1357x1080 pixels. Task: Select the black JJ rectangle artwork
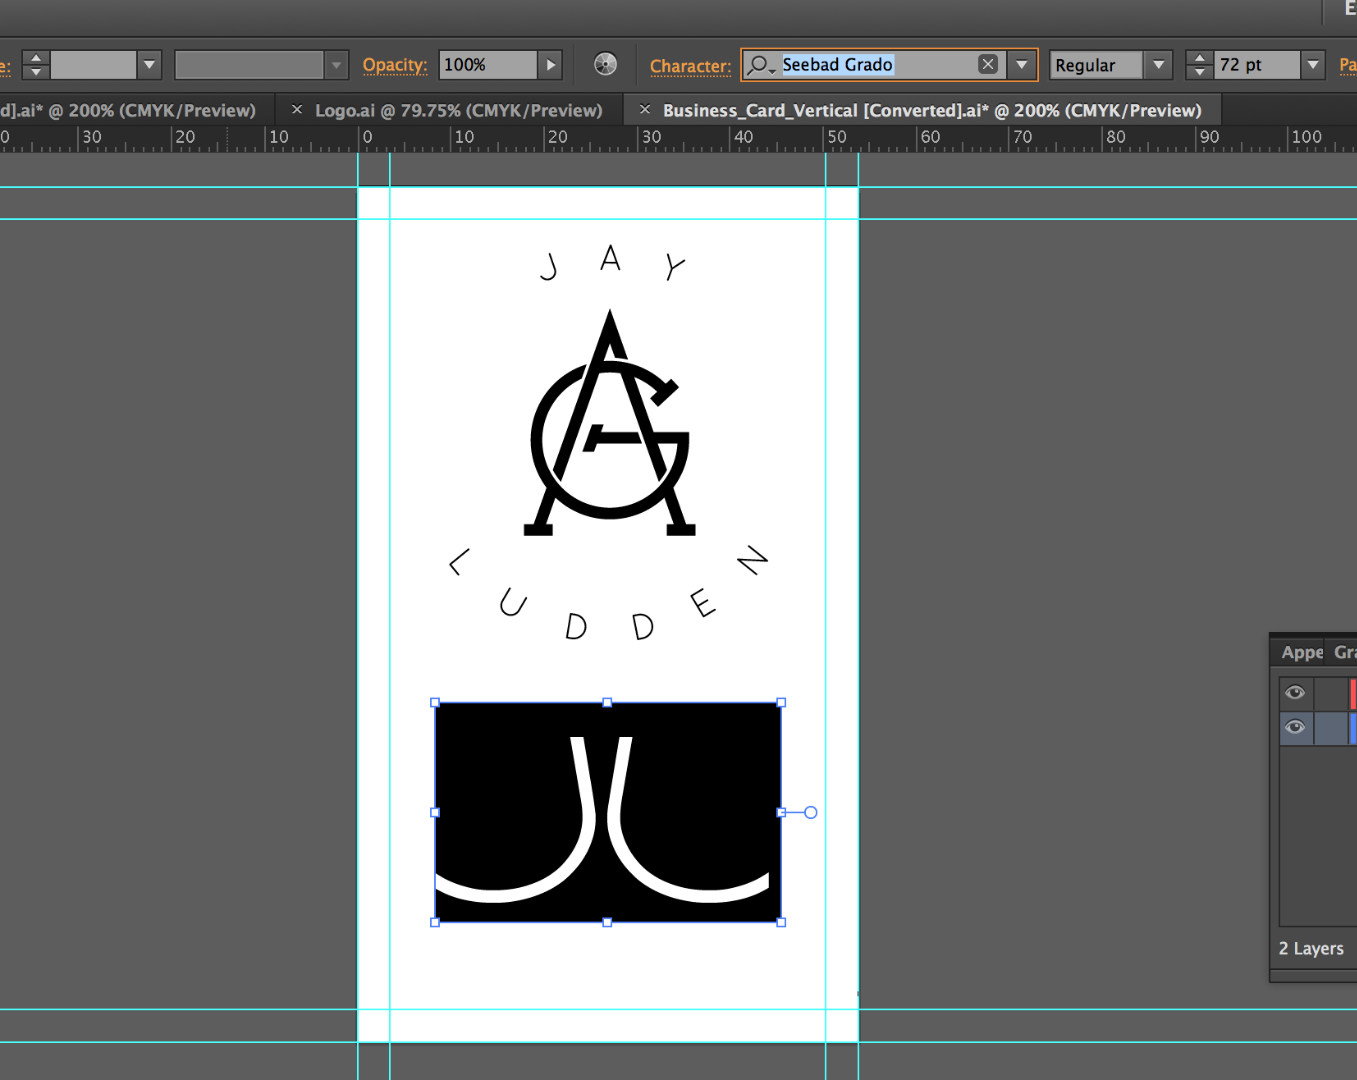[608, 812]
